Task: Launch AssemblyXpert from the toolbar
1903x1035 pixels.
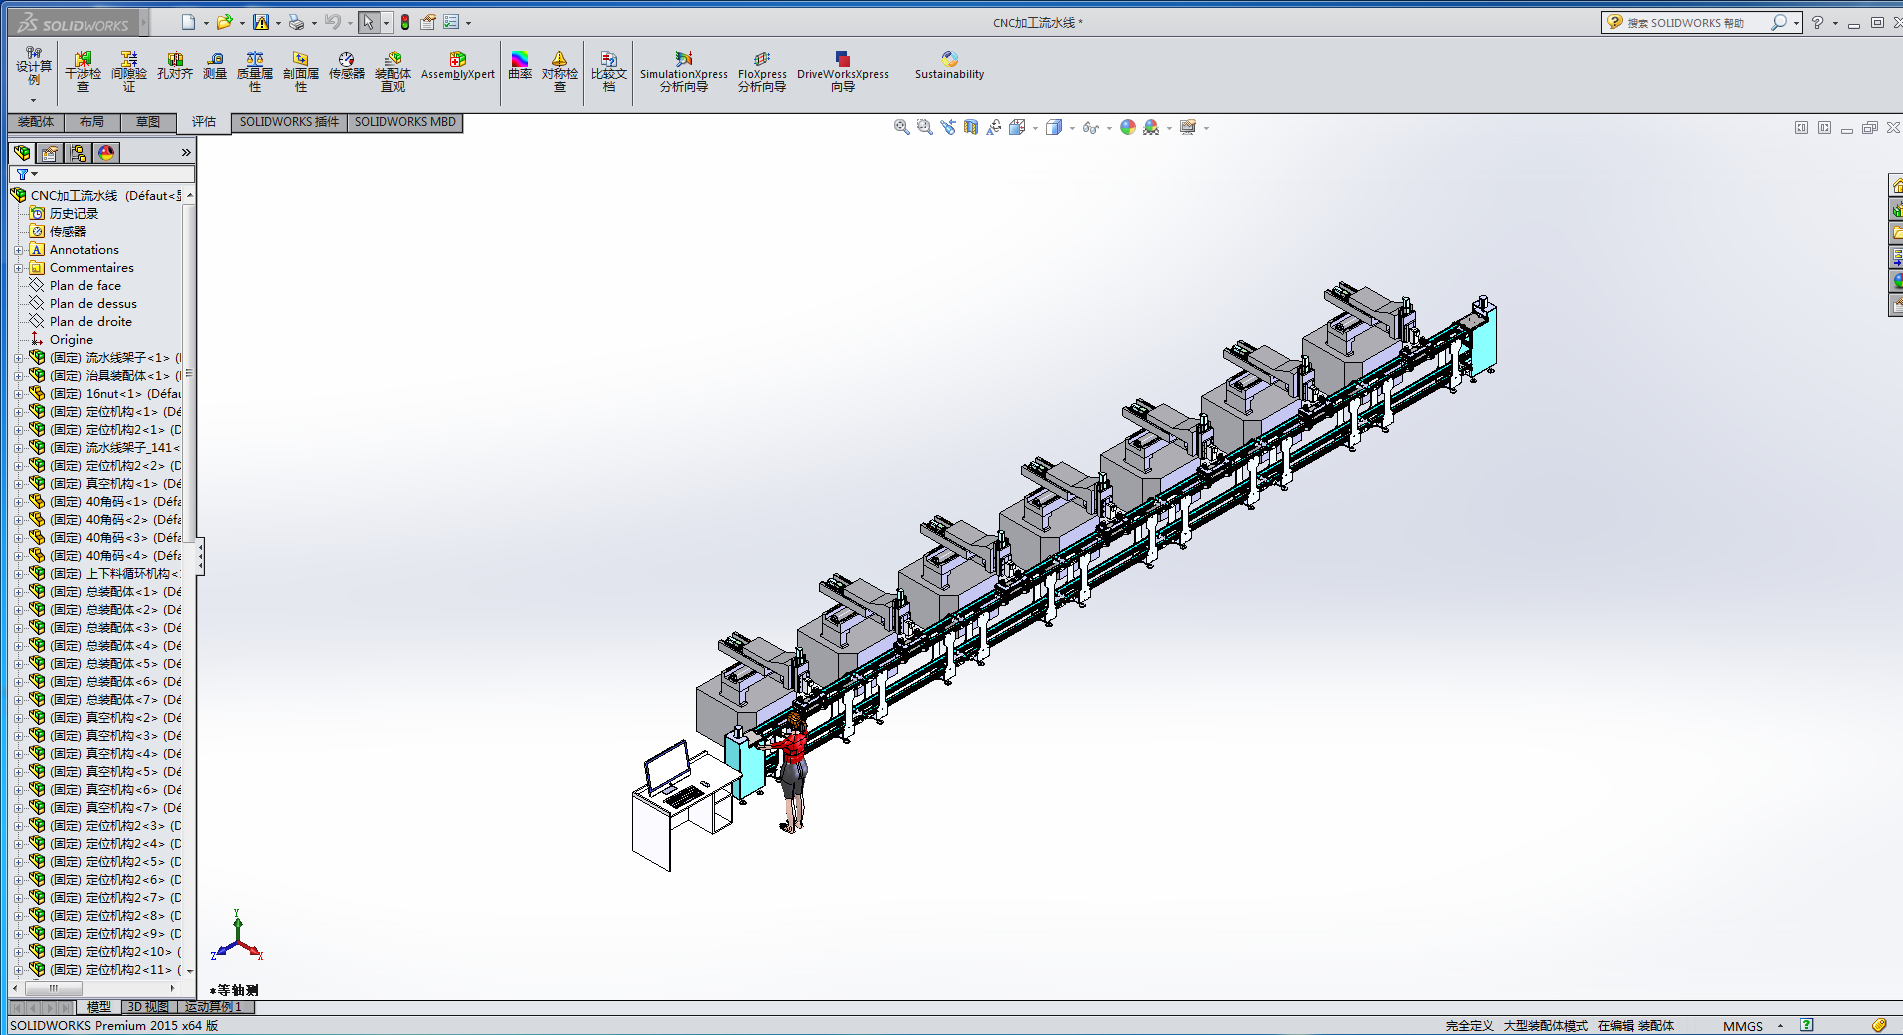Action: tap(457, 66)
